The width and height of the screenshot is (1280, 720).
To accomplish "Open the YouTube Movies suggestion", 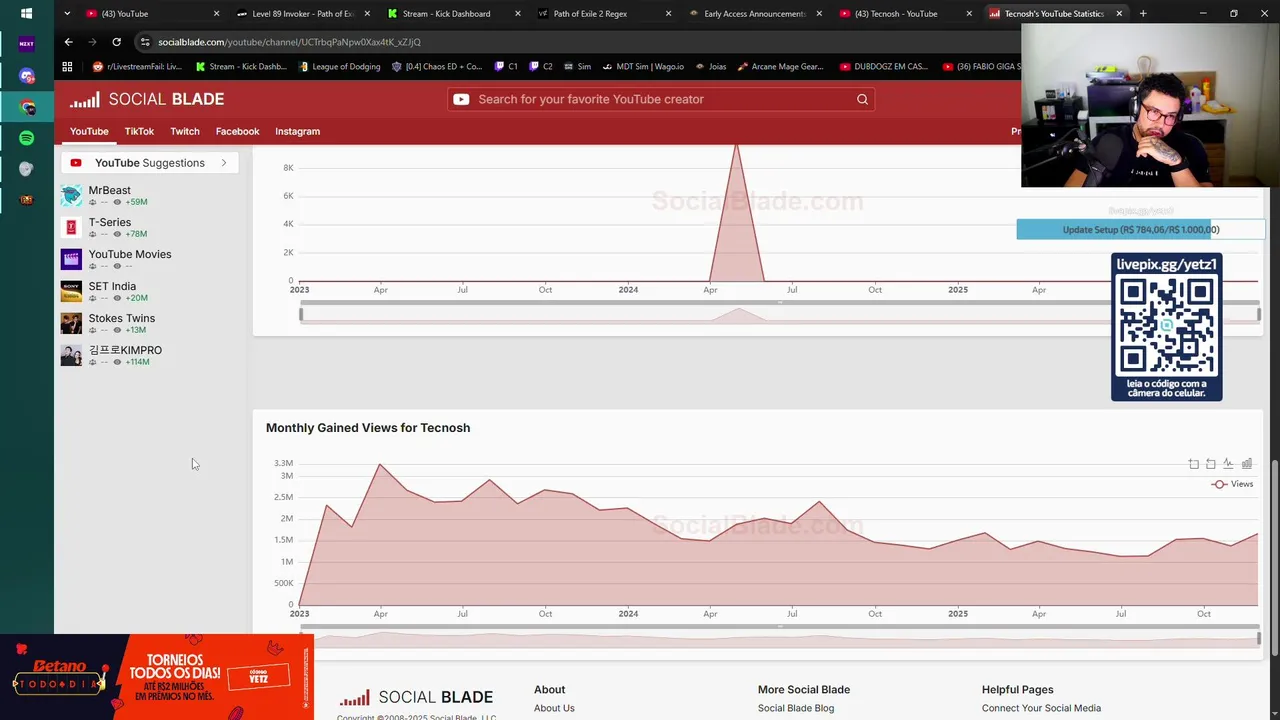I will 130,254.
